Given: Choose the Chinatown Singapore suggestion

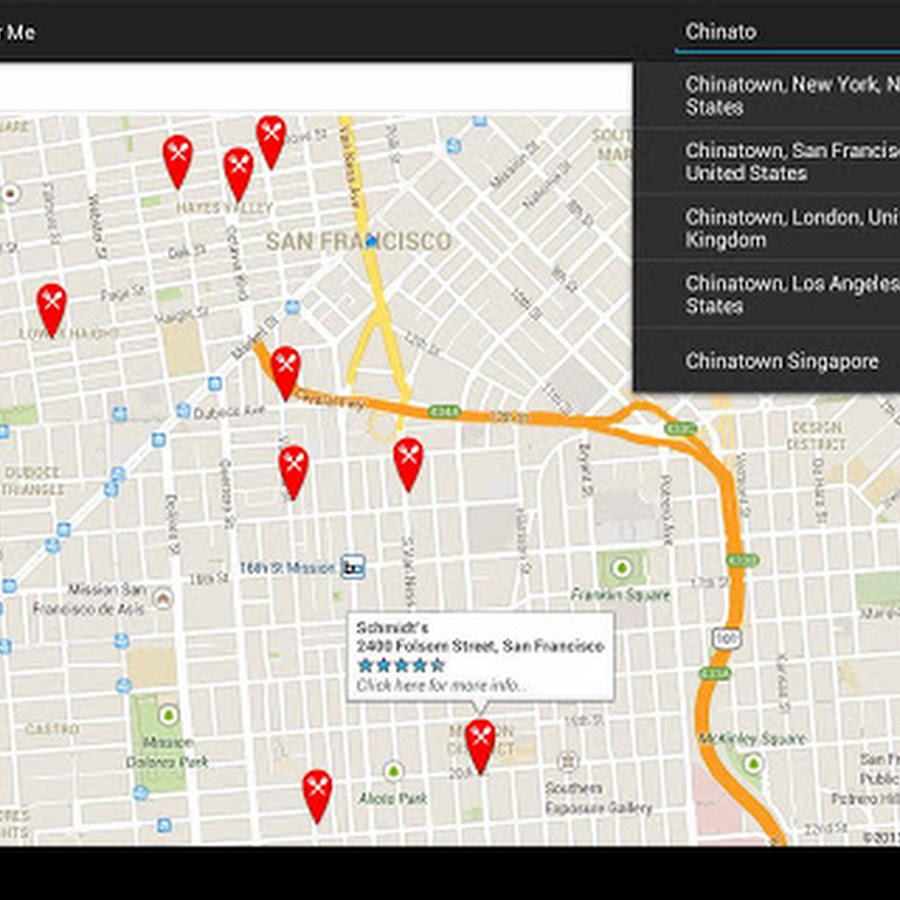Looking at the screenshot, I should [x=767, y=361].
